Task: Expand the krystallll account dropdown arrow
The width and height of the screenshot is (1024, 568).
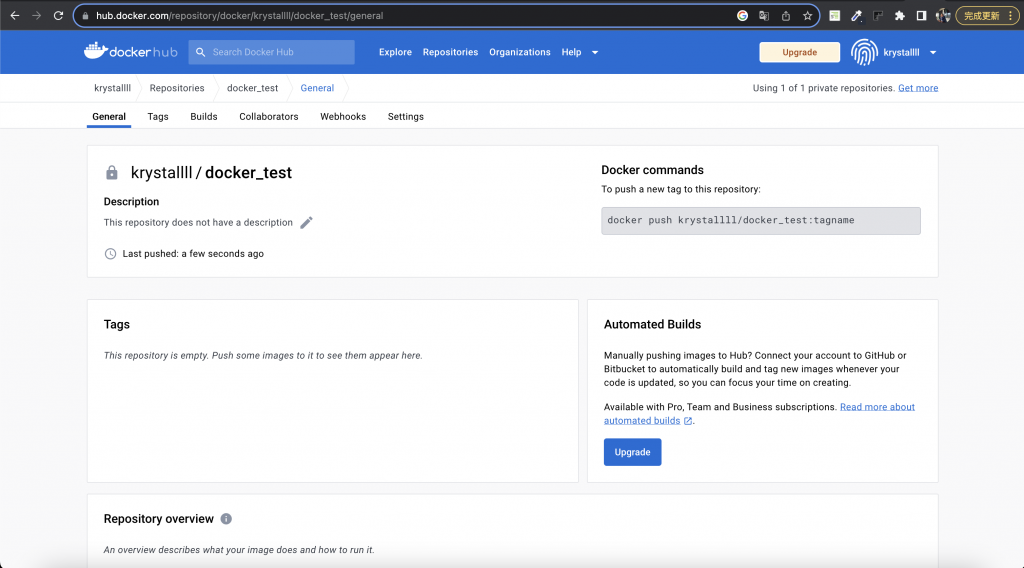Action: [x=933, y=52]
